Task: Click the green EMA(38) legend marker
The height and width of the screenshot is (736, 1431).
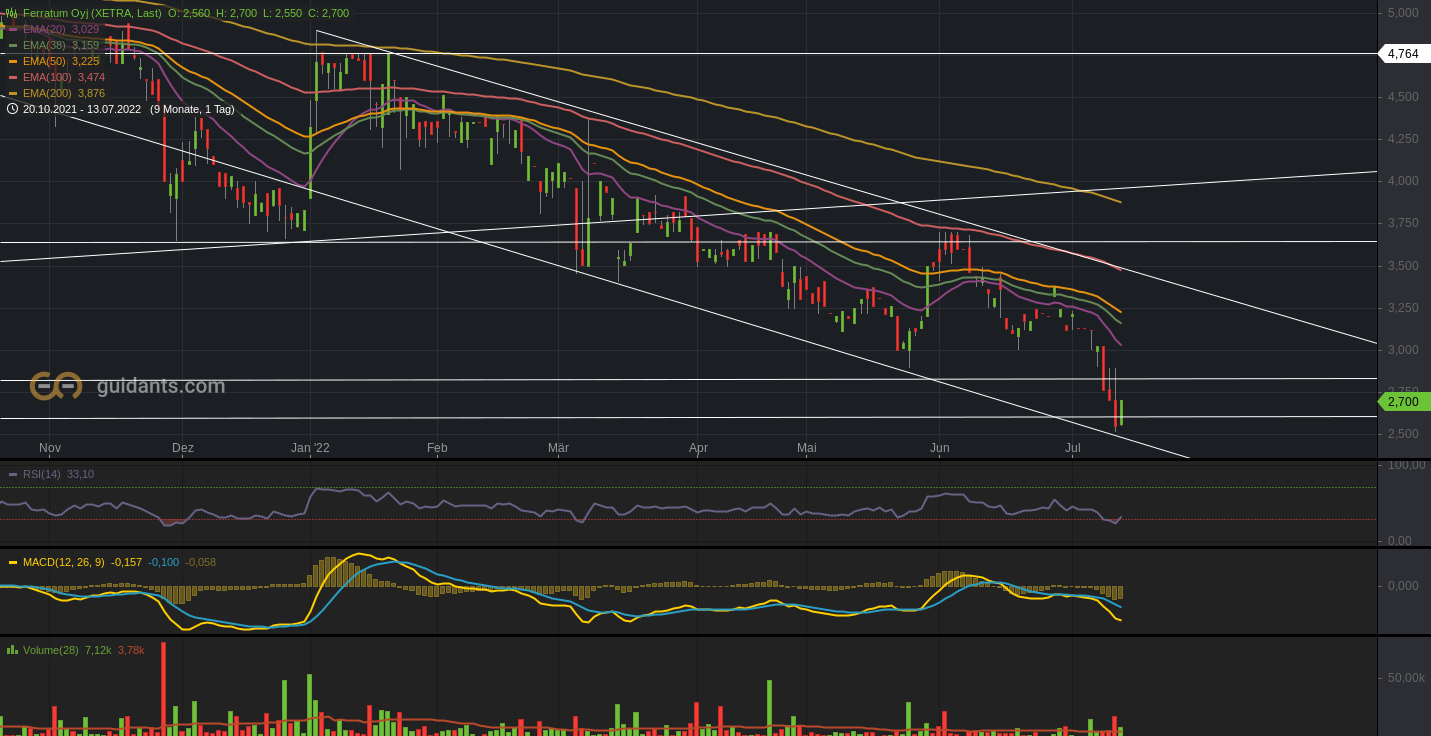Action: tap(13, 45)
